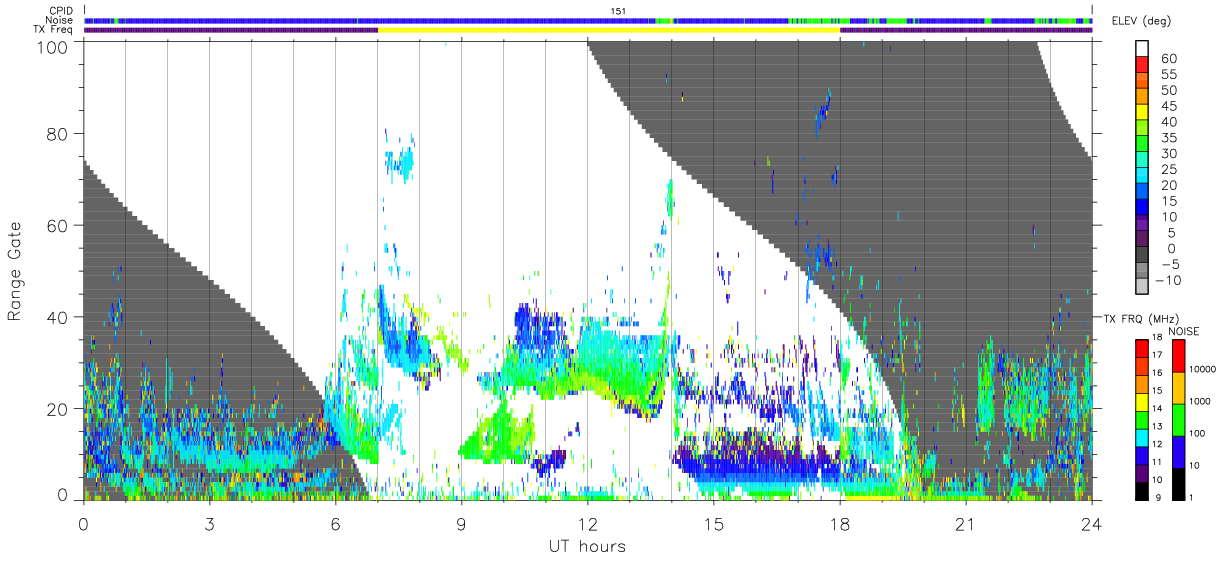Click UT hours tick label '12'
Screen dimensions: 1228x567
coord(587,523)
